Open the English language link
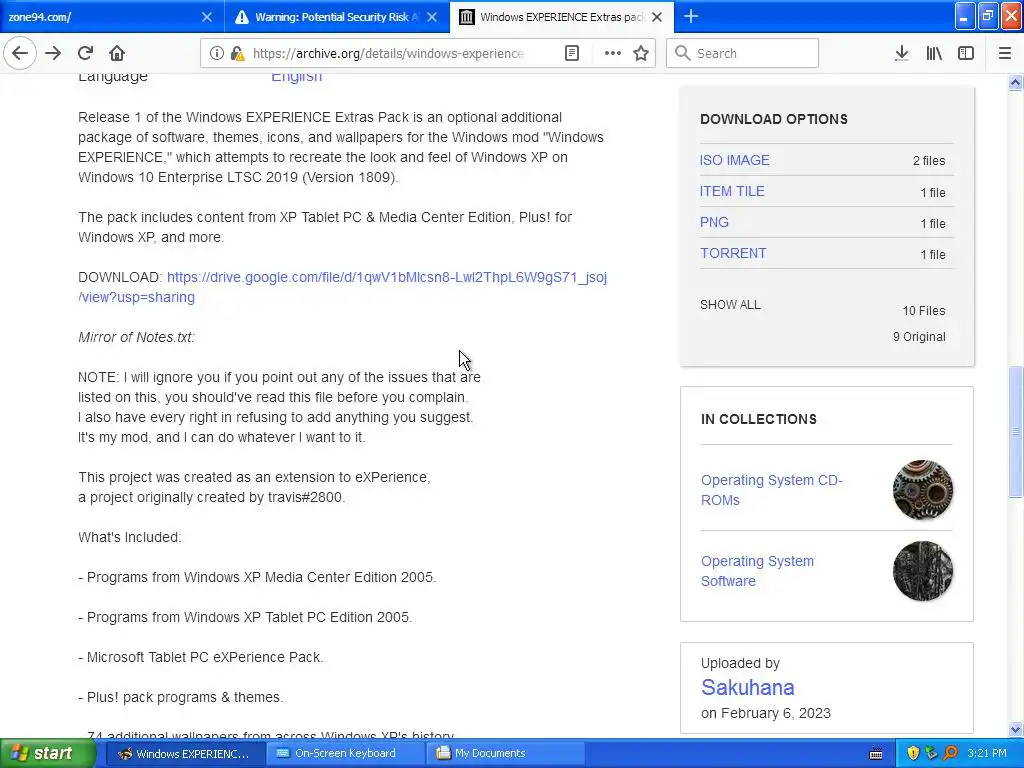The height and width of the screenshot is (768, 1024). tap(296, 76)
